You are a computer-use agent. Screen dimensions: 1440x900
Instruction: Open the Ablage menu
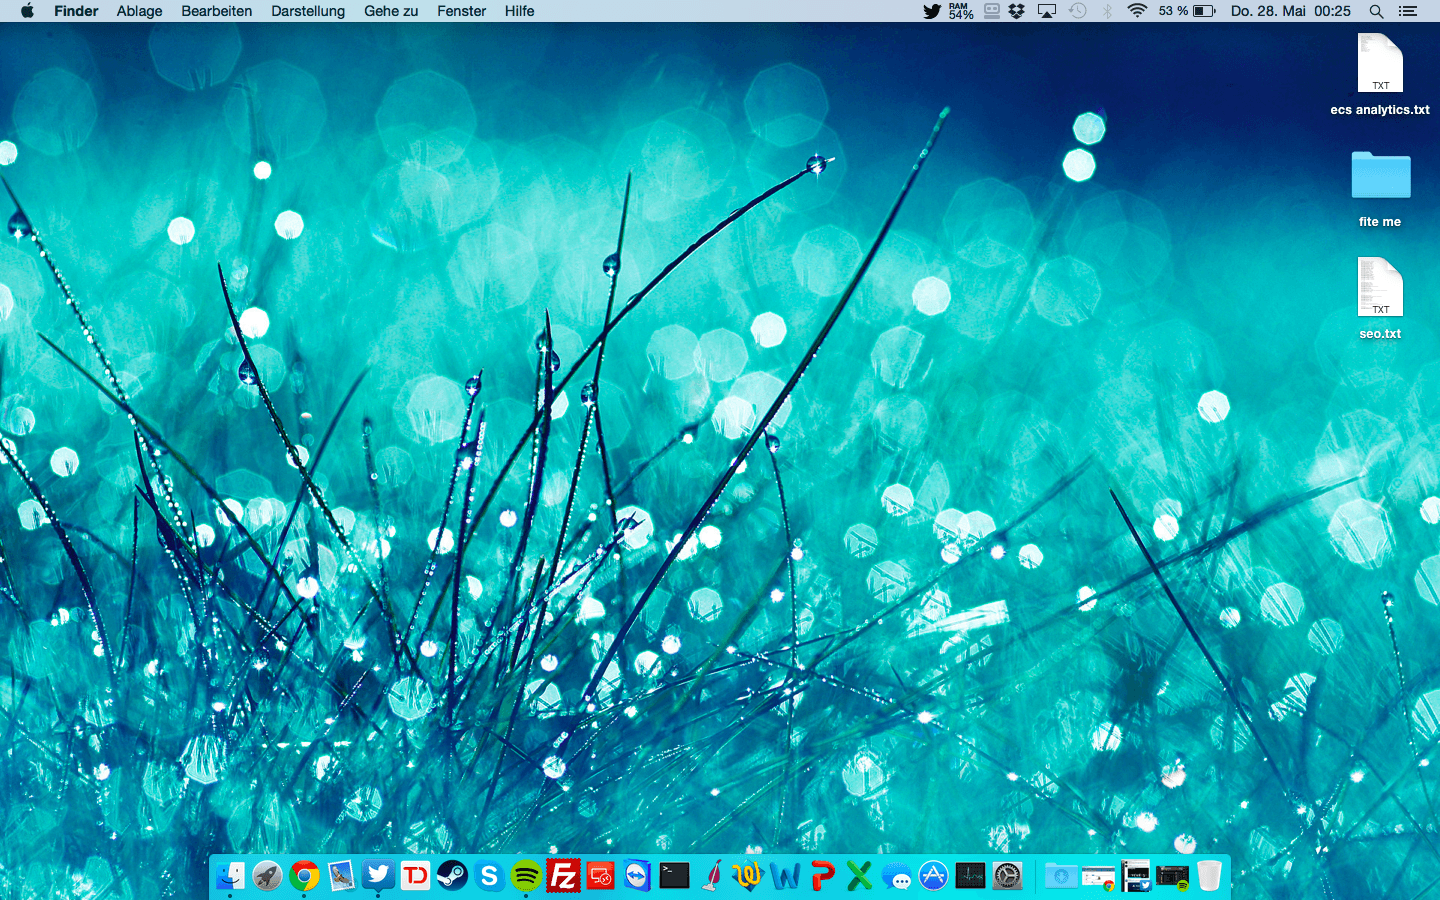[x=139, y=11]
